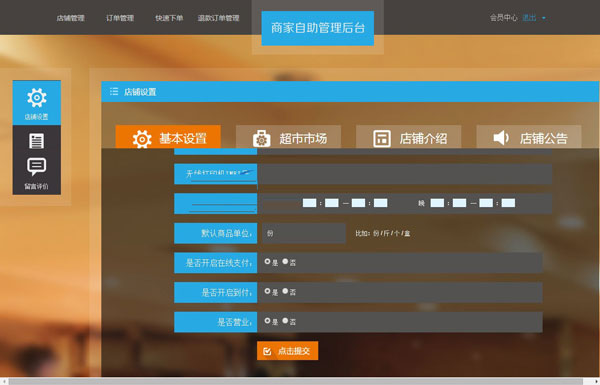Select the 超市市场 briefcase icon tab
Image resolution: width=600 pixels, height=385 pixels.
click(289, 138)
